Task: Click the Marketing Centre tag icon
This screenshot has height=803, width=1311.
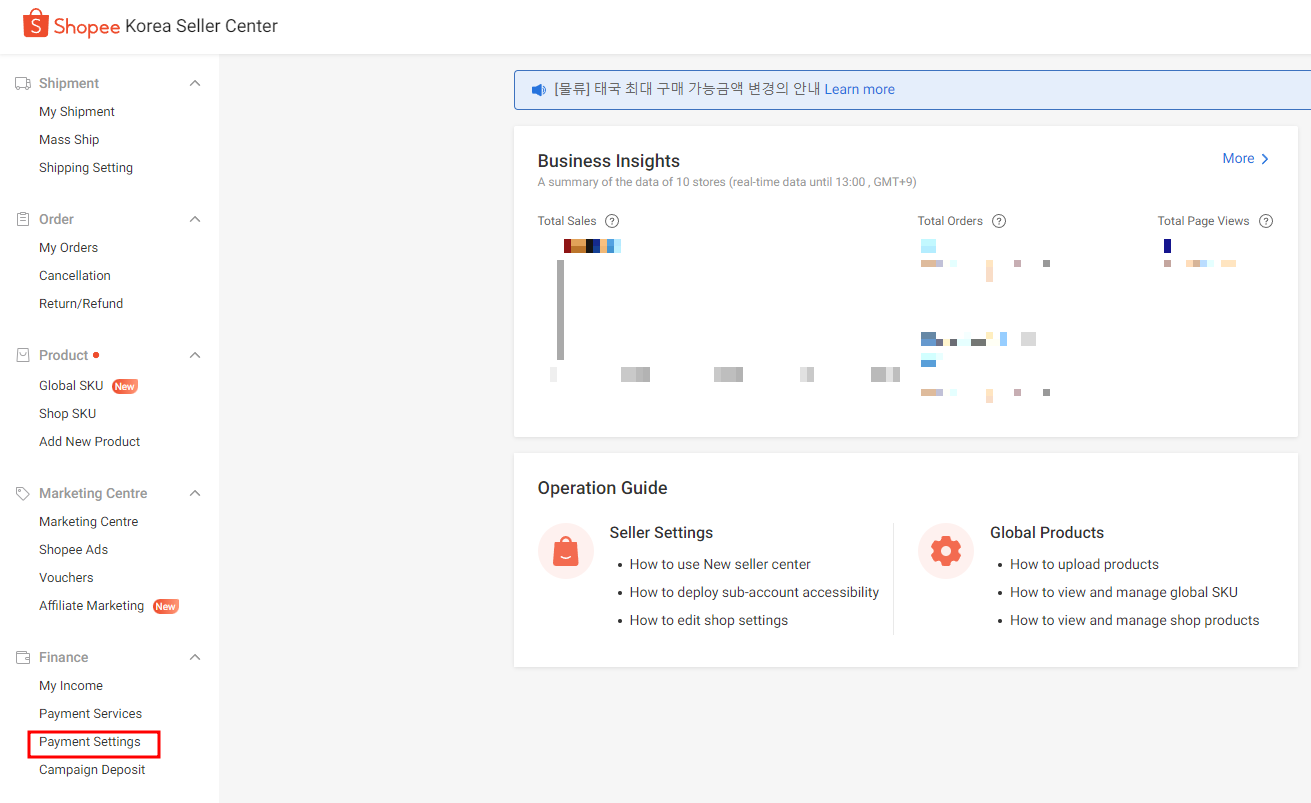Action: (23, 493)
